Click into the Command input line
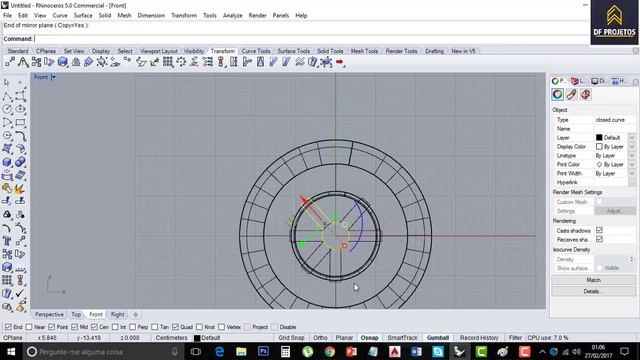The width and height of the screenshot is (640, 360). pyautogui.click(x=310, y=39)
